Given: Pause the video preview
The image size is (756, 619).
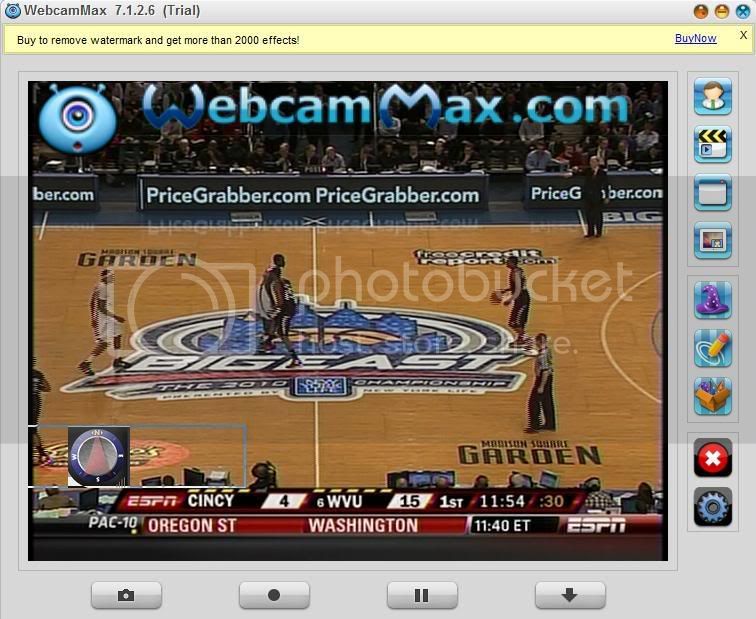Looking at the screenshot, I should pos(422,595).
